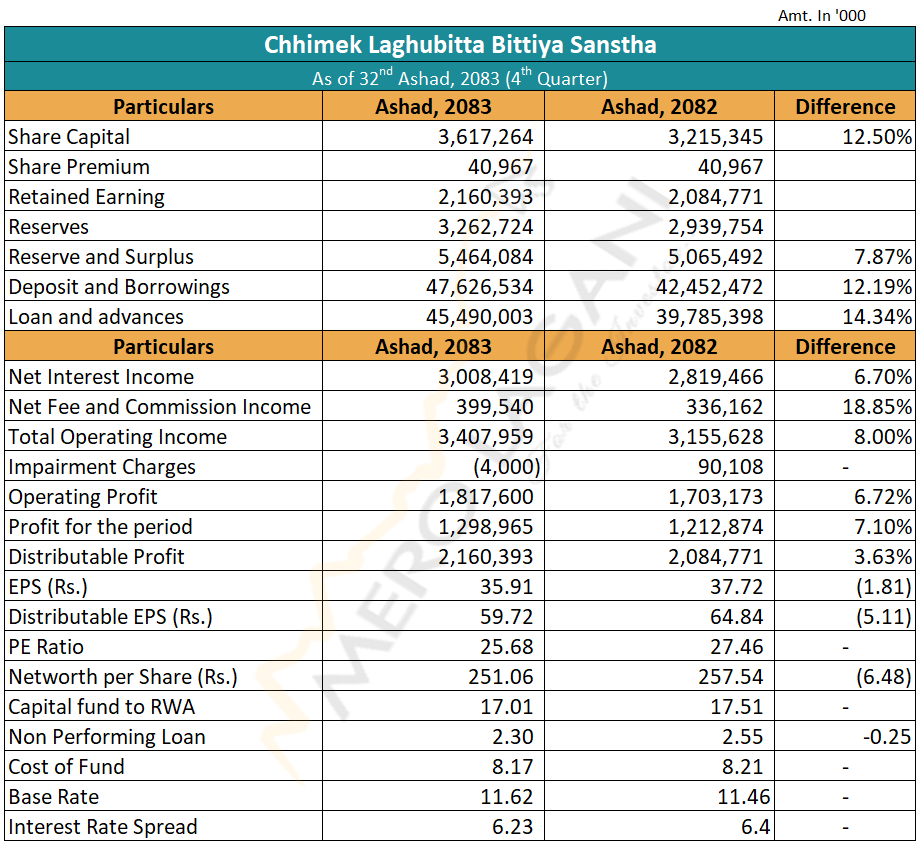Image resolution: width=919 pixels, height=844 pixels.
Task: Select the 'Share Premium' row label
Action: (79, 166)
